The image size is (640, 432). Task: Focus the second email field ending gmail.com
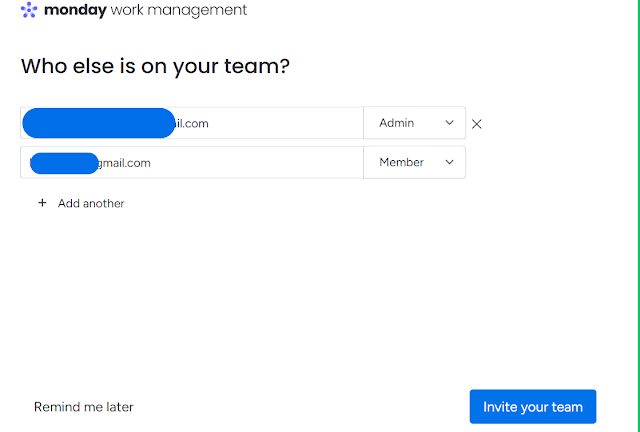pyautogui.click(x=192, y=162)
